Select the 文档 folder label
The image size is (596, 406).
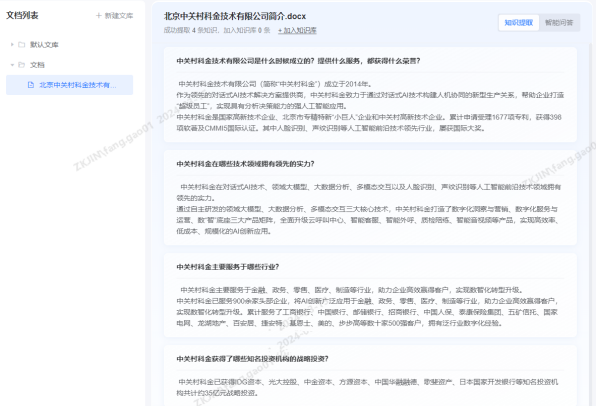[37, 65]
